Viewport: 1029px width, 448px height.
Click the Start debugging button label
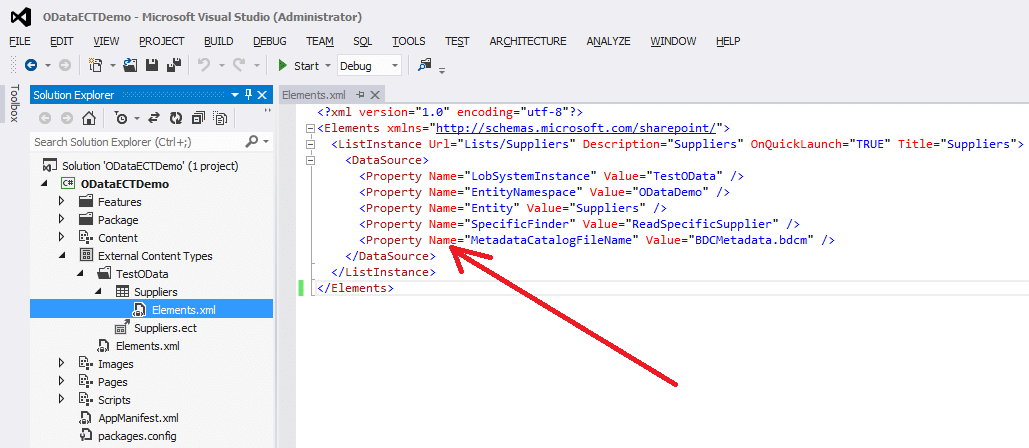point(306,66)
